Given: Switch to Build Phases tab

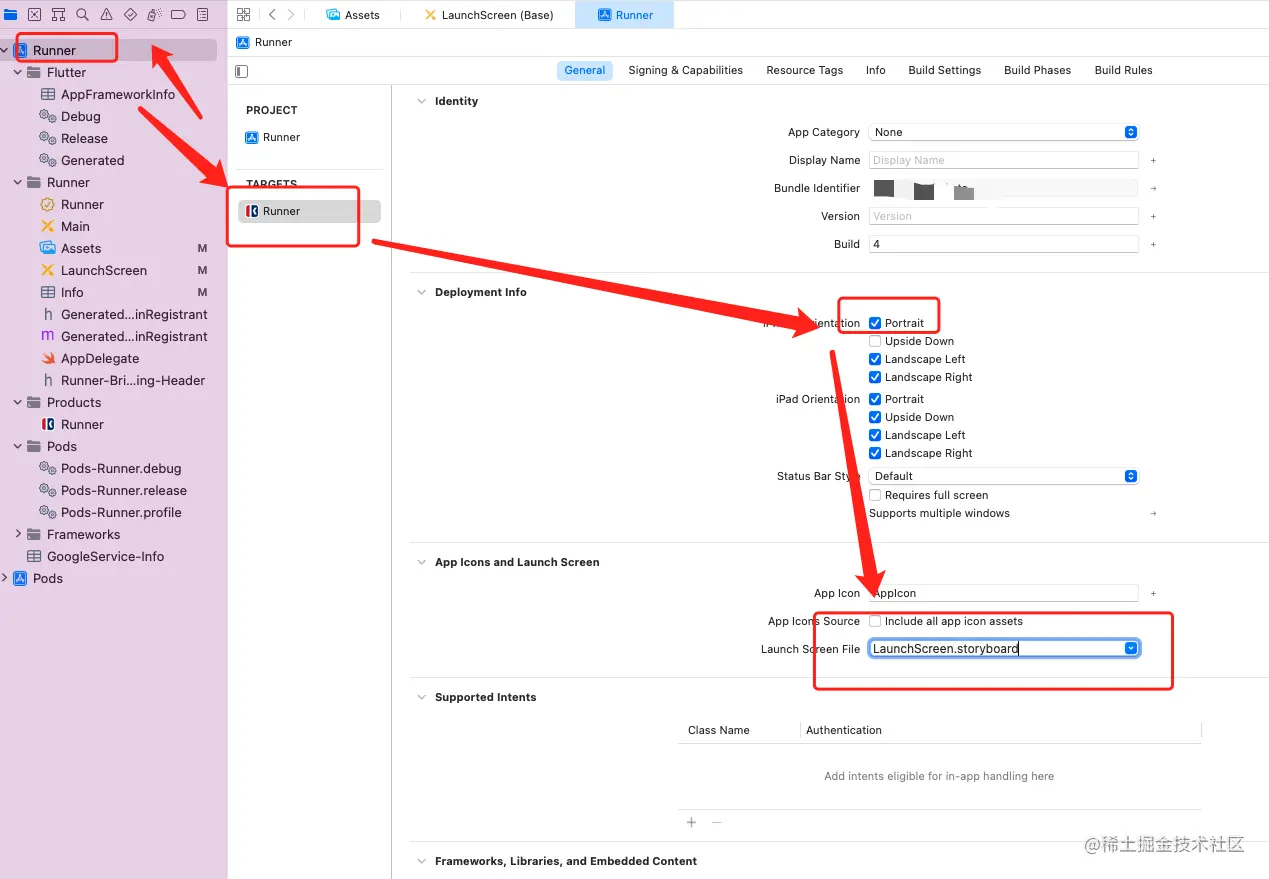Looking at the screenshot, I should coord(1037,70).
